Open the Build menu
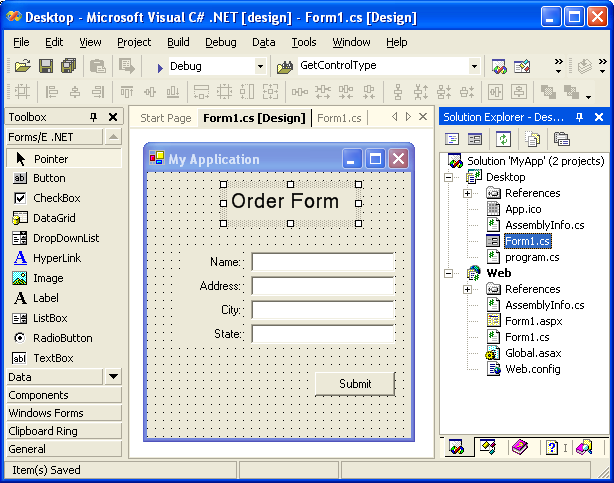This screenshot has width=614, height=483. [x=178, y=42]
